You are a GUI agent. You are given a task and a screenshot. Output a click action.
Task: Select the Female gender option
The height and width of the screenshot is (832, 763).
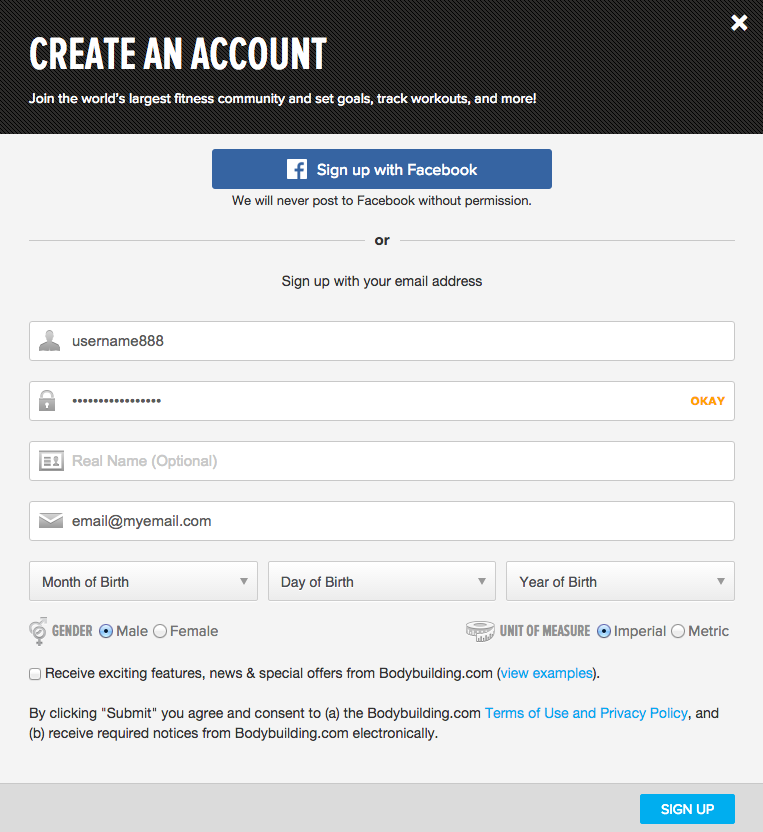[x=160, y=632]
